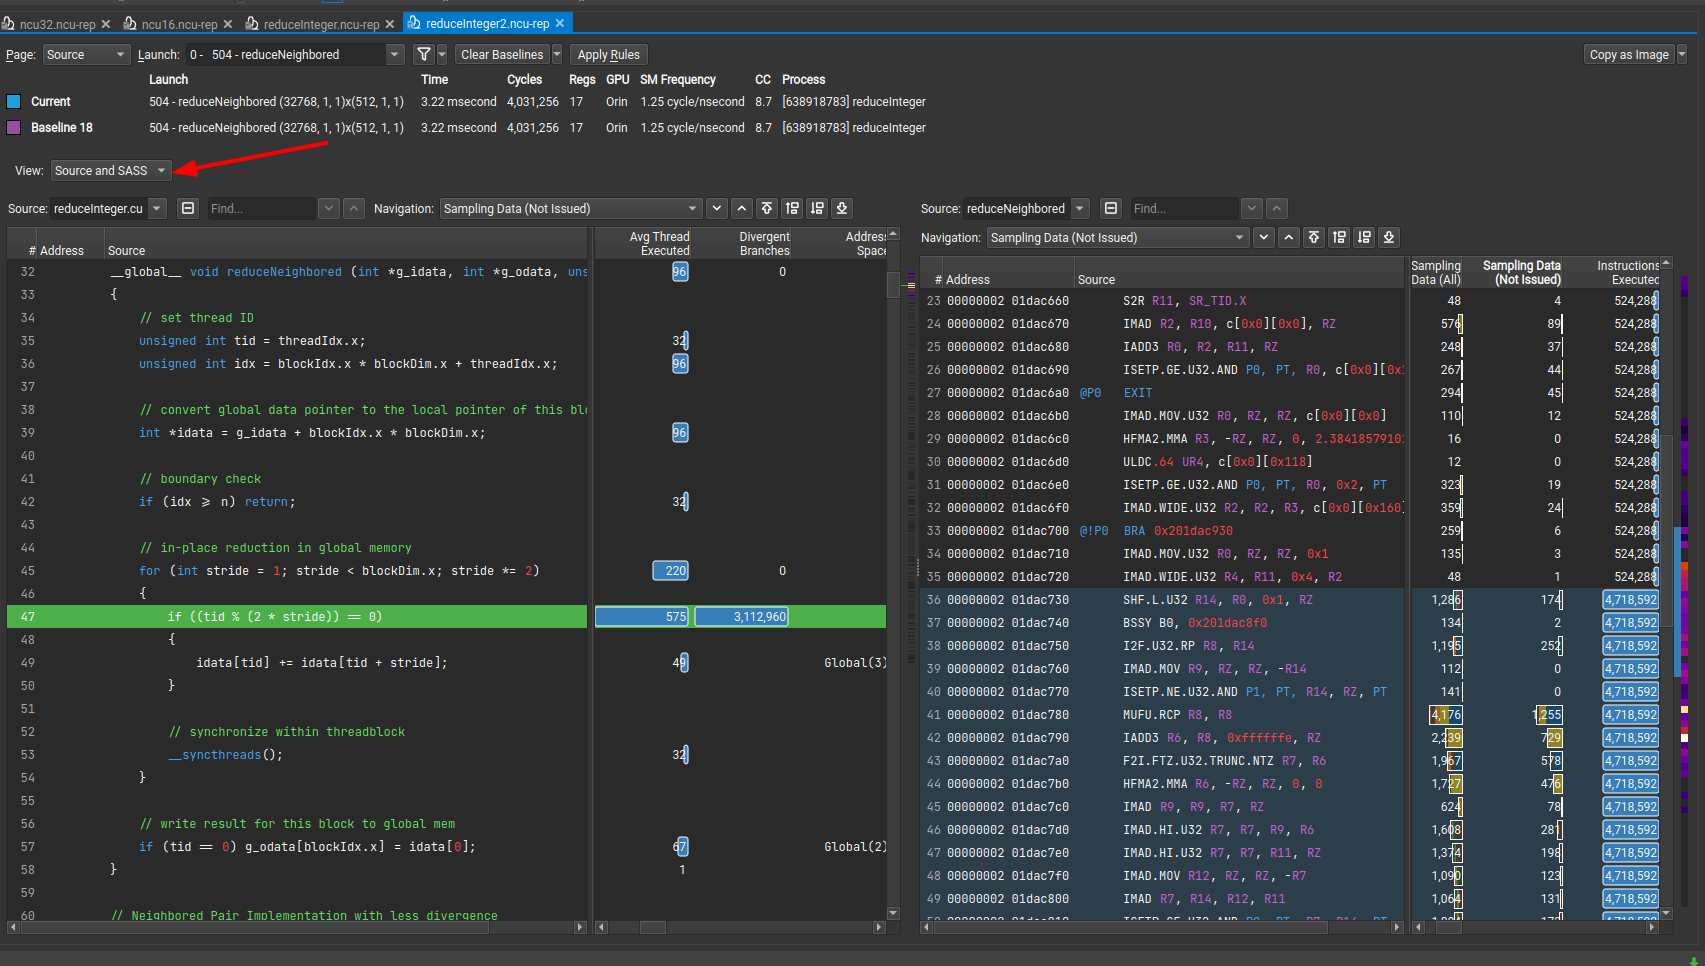Expand the View dropdown set to Source and SASS

point(111,170)
